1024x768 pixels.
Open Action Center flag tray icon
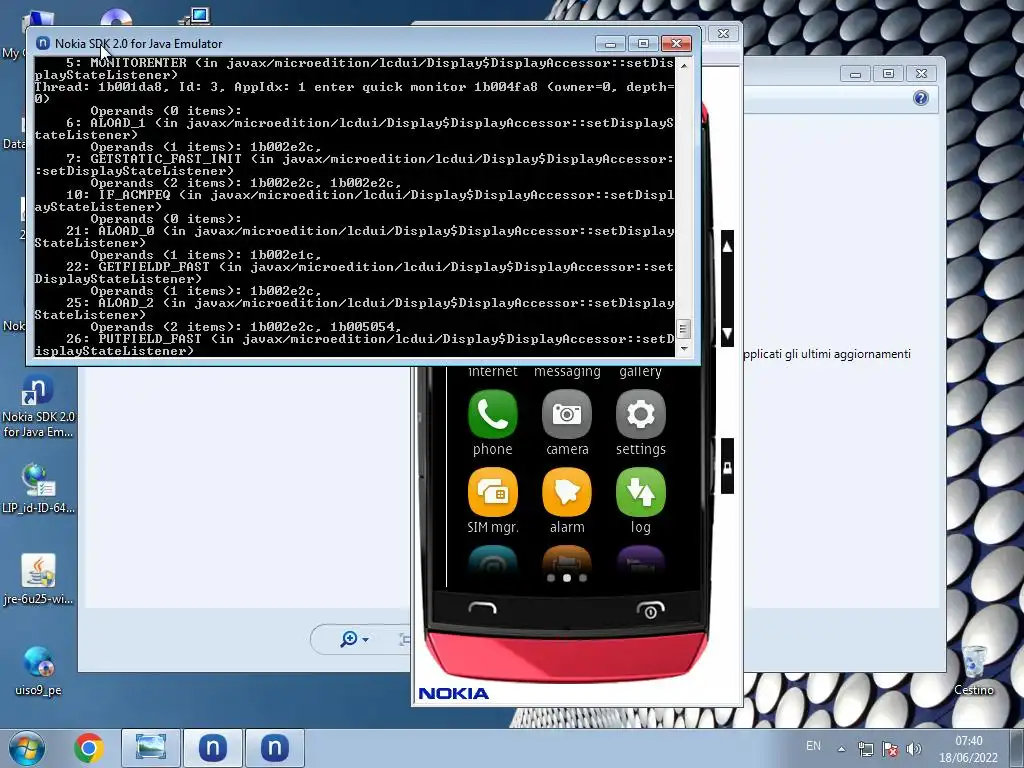(x=889, y=749)
